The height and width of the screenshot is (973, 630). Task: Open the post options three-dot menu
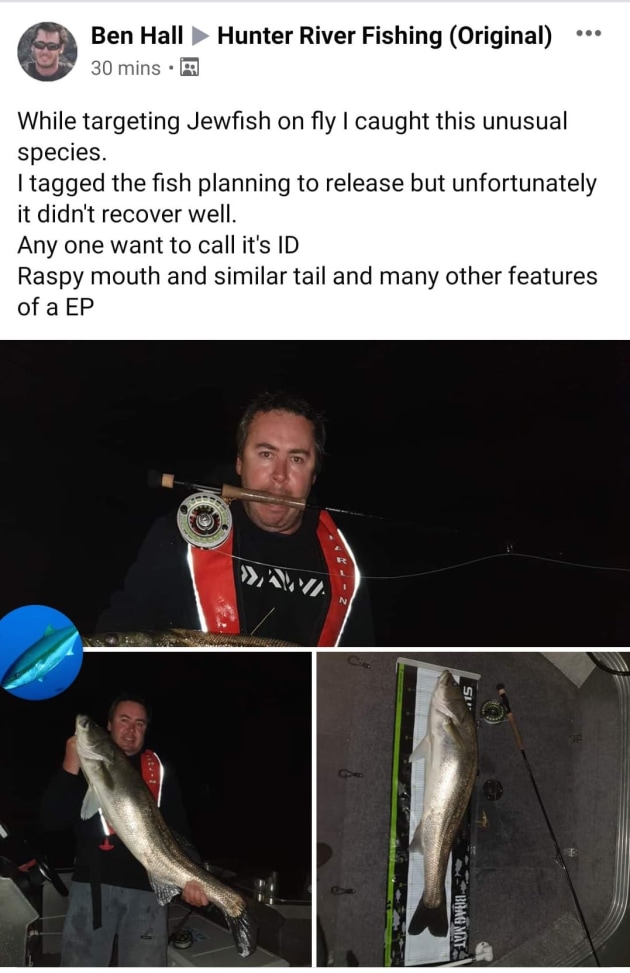(x=588, y=34)
